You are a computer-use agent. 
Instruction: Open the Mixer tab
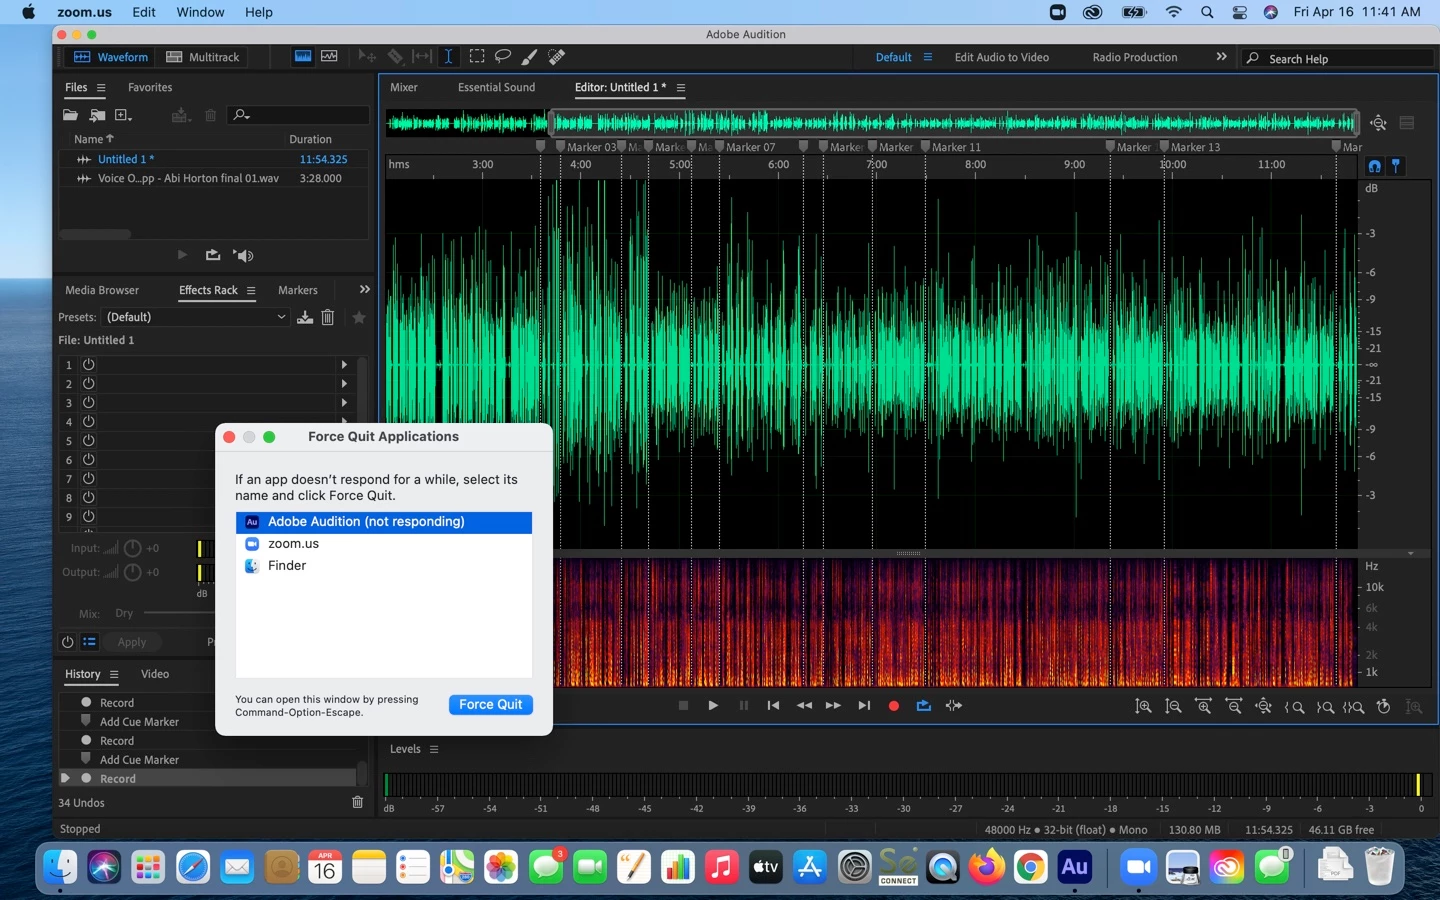[404, 87]
